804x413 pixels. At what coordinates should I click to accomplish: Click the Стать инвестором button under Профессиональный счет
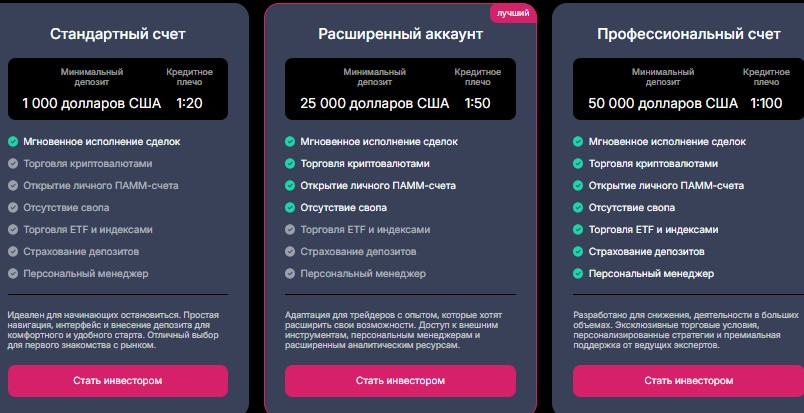click(688, 381)
